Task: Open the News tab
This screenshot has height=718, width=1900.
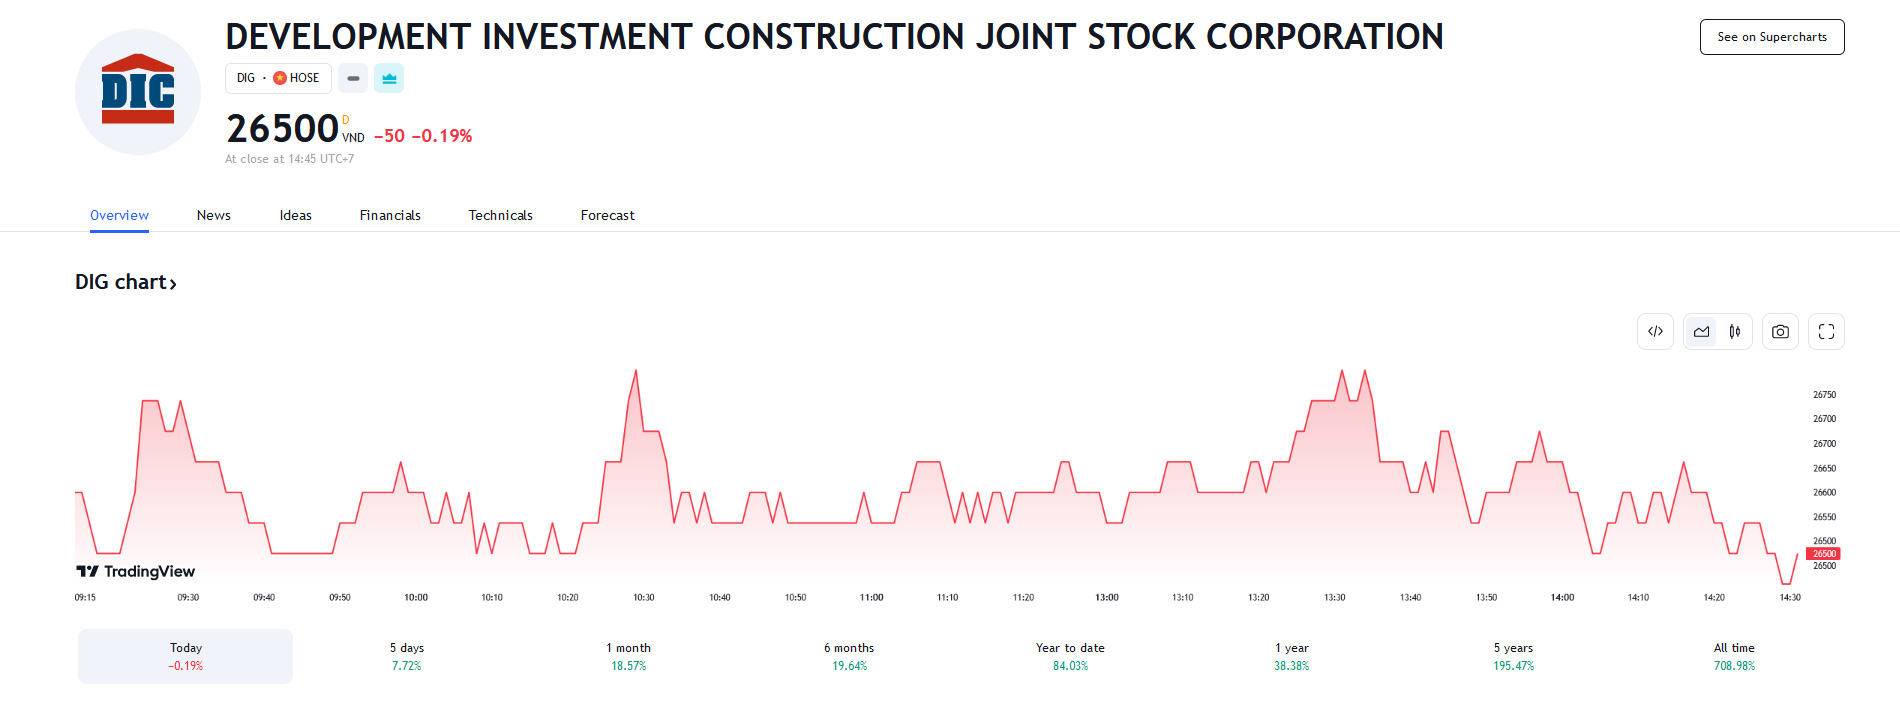Action: tap(213, 215)
